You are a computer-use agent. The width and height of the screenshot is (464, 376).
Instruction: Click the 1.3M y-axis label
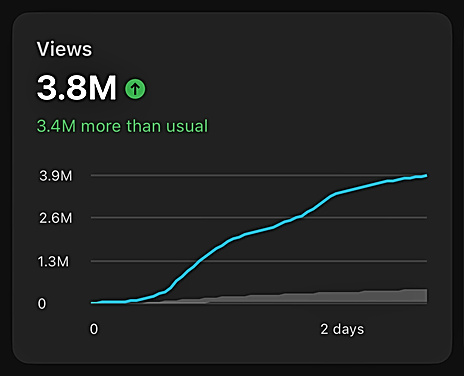click(53, 261)
